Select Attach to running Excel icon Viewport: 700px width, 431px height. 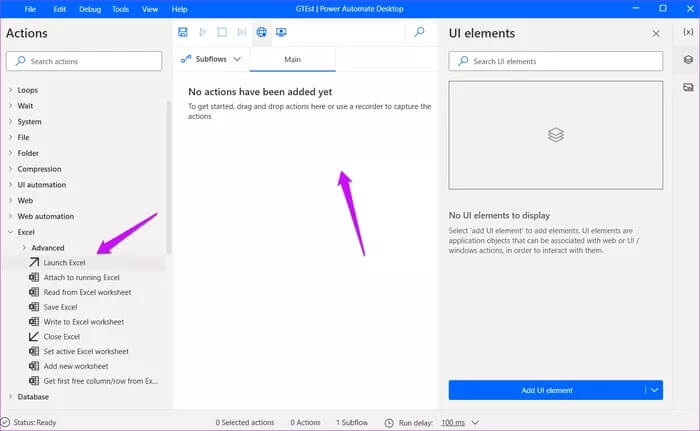click(x=34, y=277)
